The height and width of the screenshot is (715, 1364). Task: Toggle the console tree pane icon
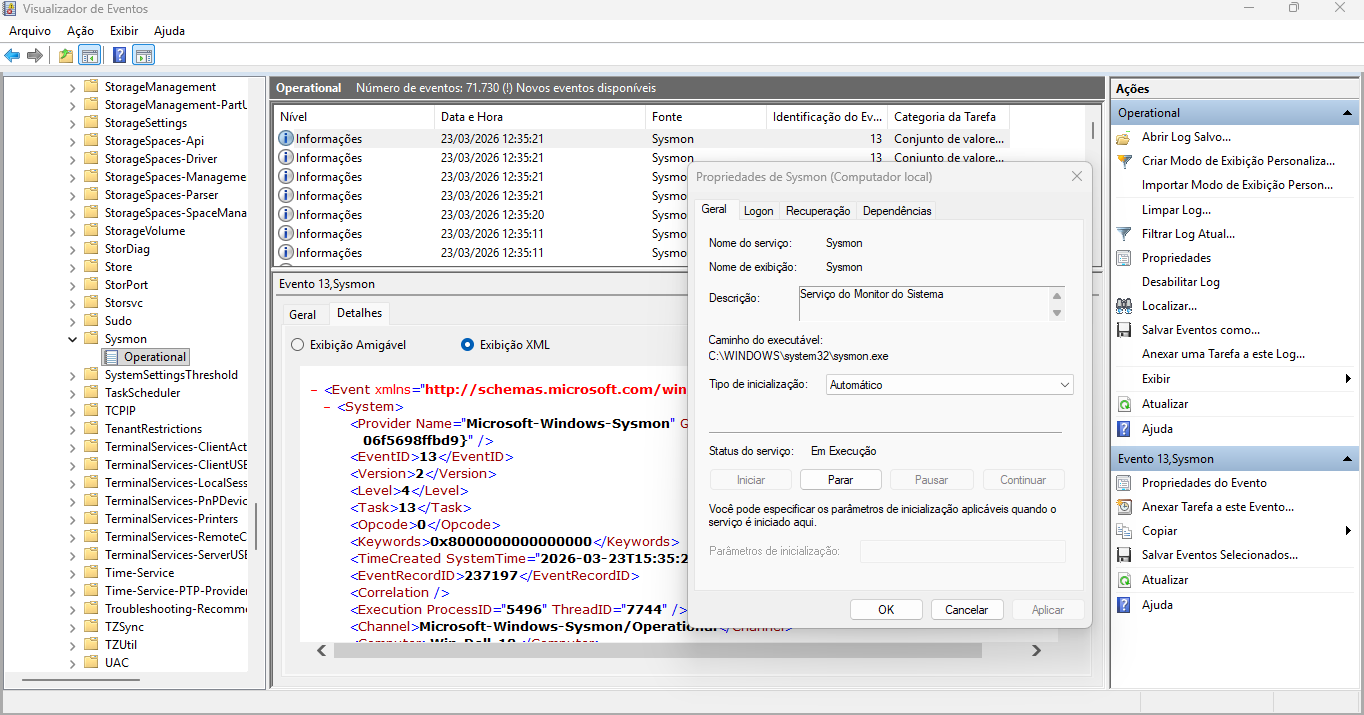click(90, 55)
